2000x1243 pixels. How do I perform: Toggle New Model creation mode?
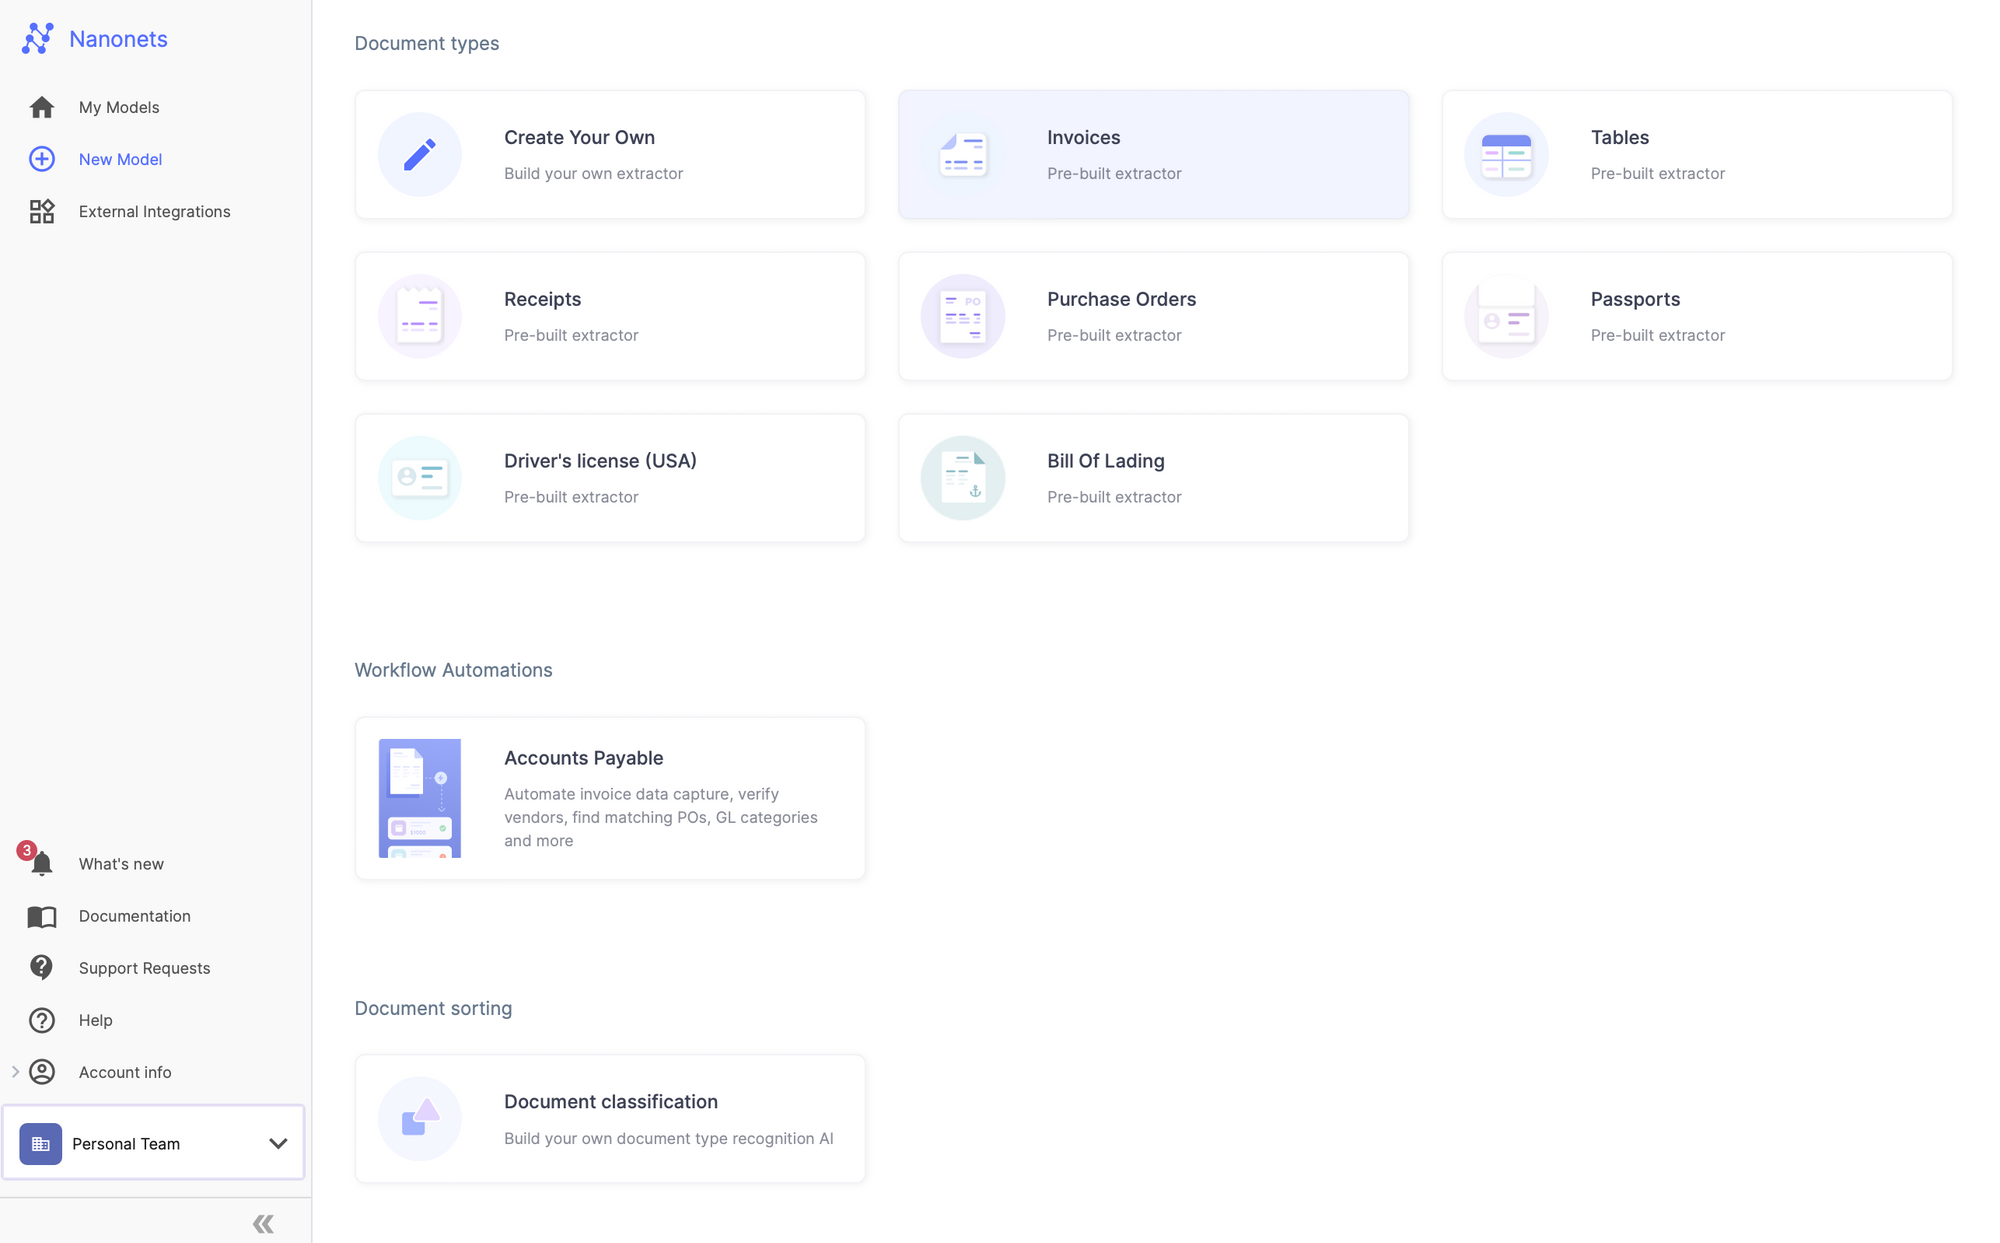pyautogui.click(x=120, y=159)
